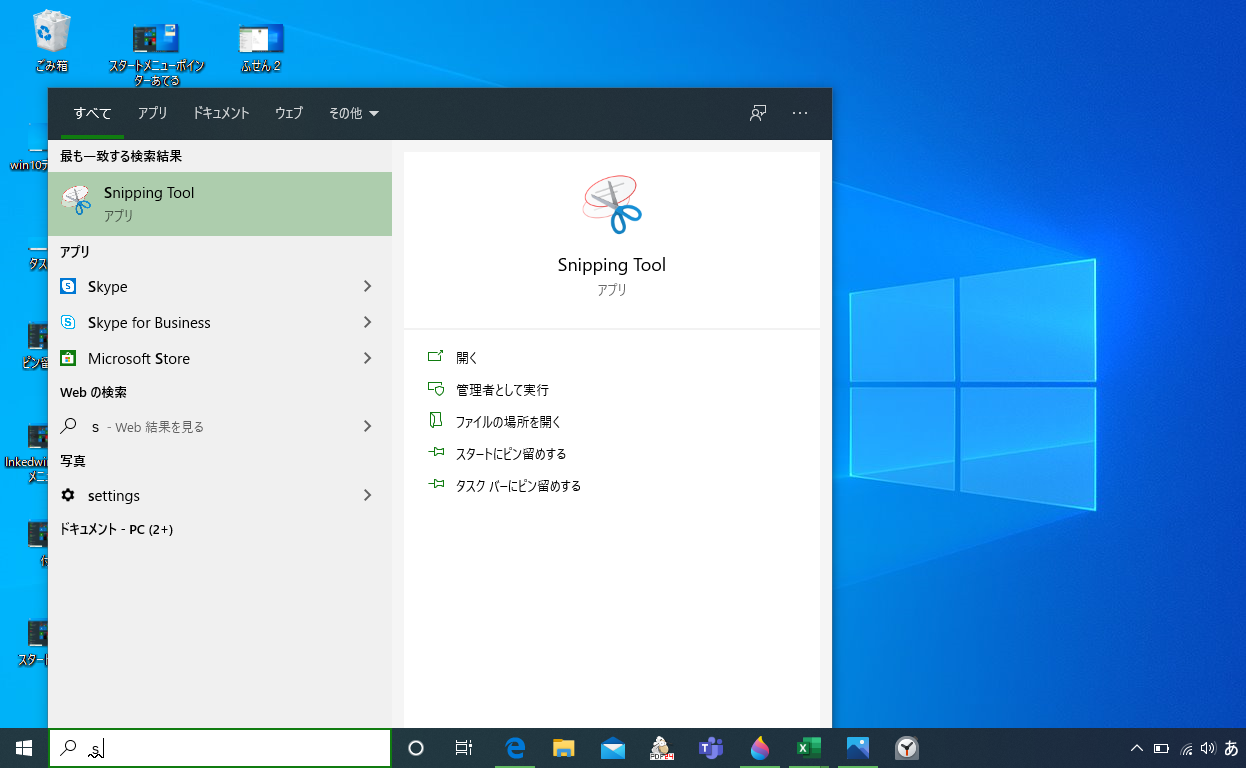Viewport: 1246px width, 768px height.
Task: Select the Microsoft Store icon
Action: pyautogui.click(x=68, y=358)
